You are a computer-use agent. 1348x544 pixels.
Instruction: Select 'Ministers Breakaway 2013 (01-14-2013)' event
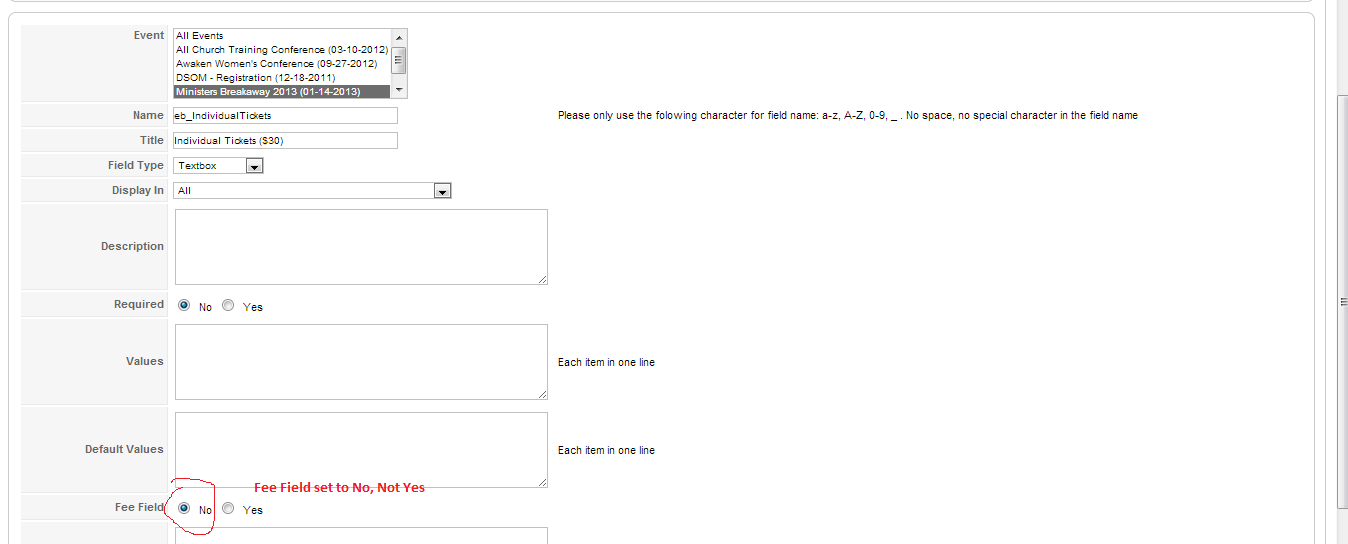pyautogui.click(x=283, y=92)
